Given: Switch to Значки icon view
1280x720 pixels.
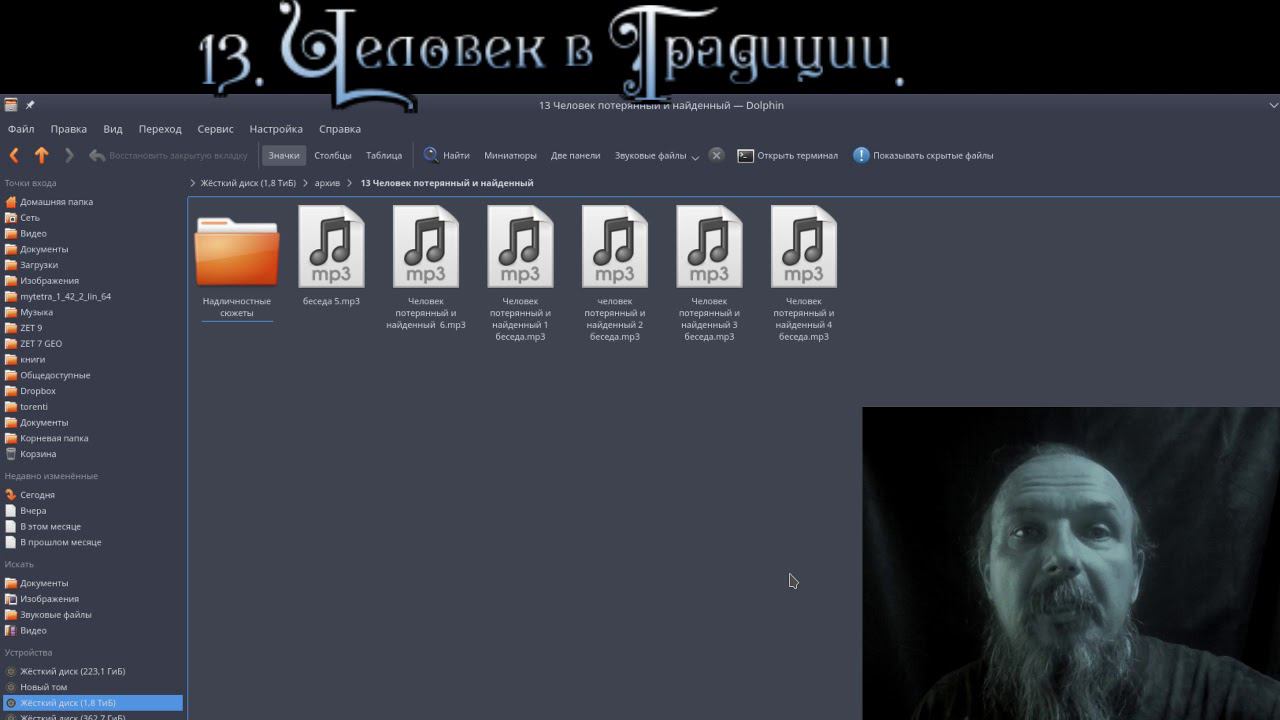Looking at the screenshot, I should (x=284, y=155).
